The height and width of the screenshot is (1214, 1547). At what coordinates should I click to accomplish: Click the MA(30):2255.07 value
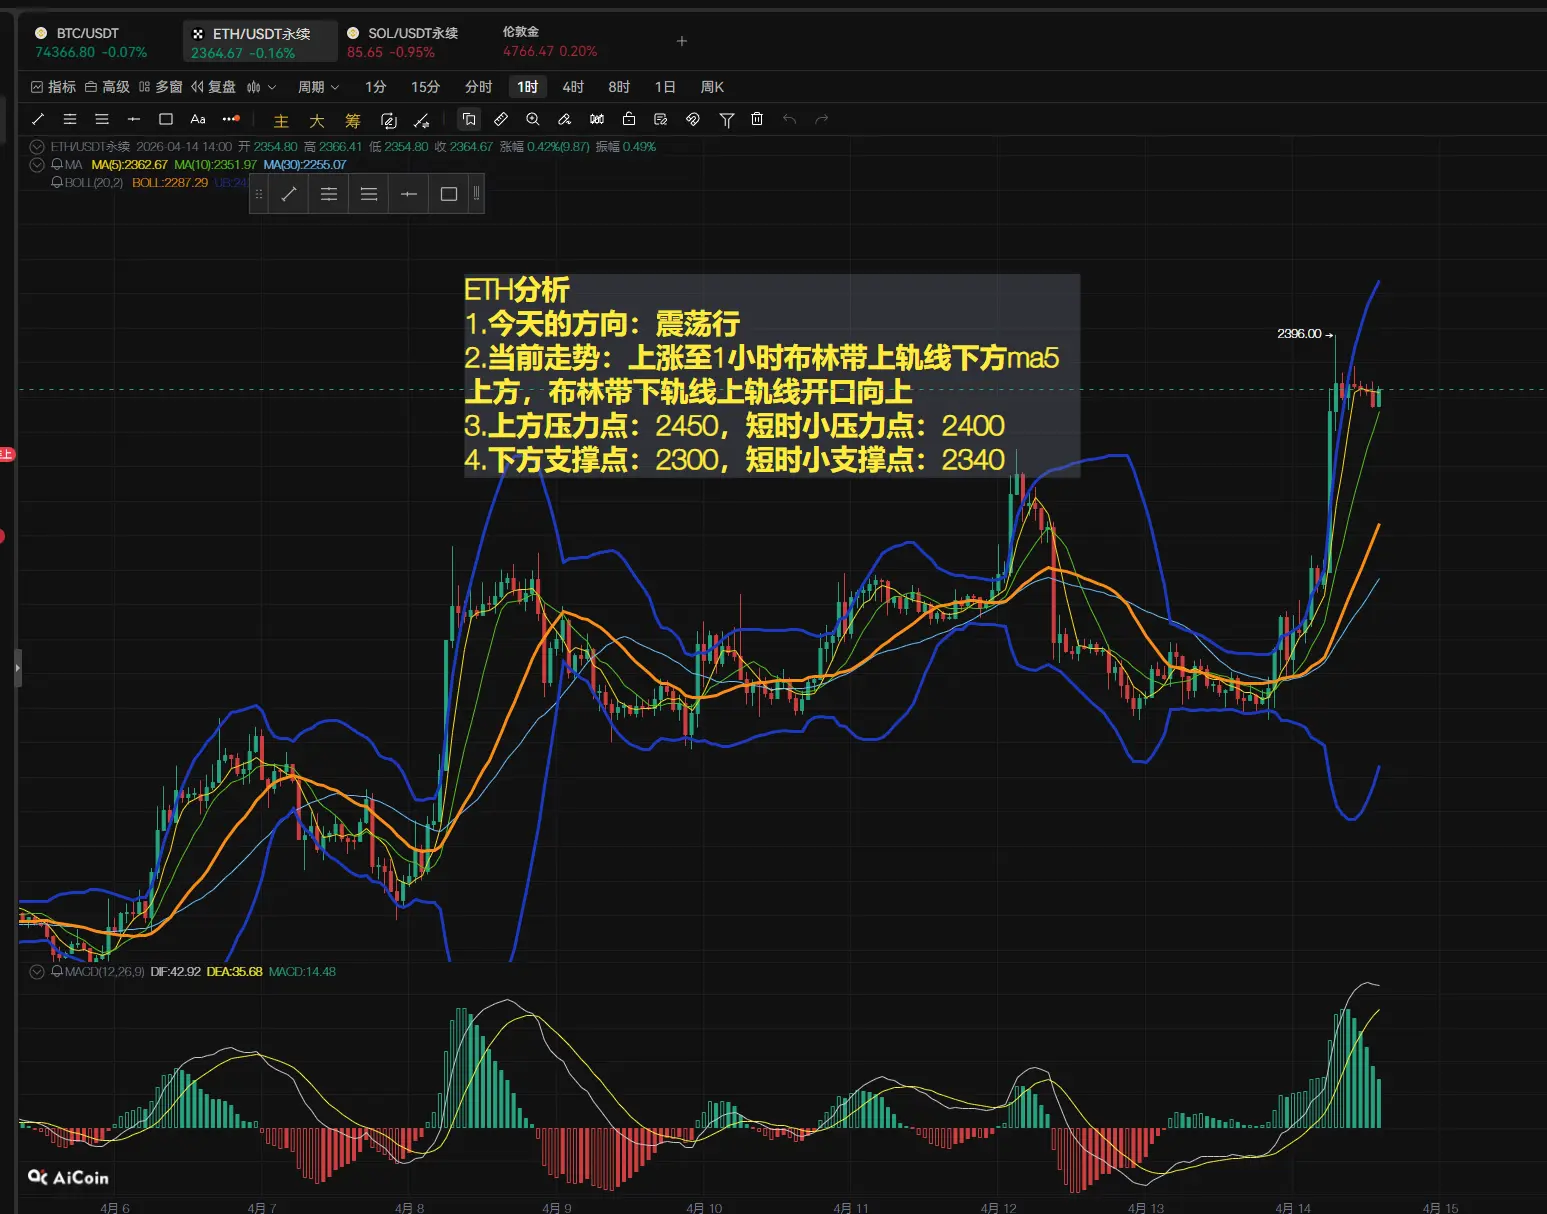[x=305, y=164]
